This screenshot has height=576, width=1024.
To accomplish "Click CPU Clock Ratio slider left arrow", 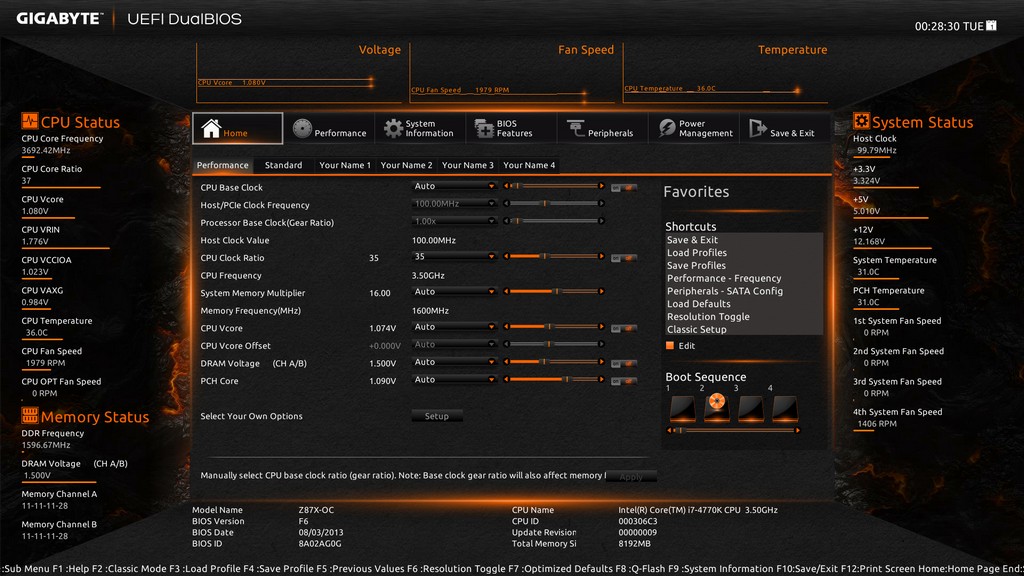I will click(x=506, y=256).
